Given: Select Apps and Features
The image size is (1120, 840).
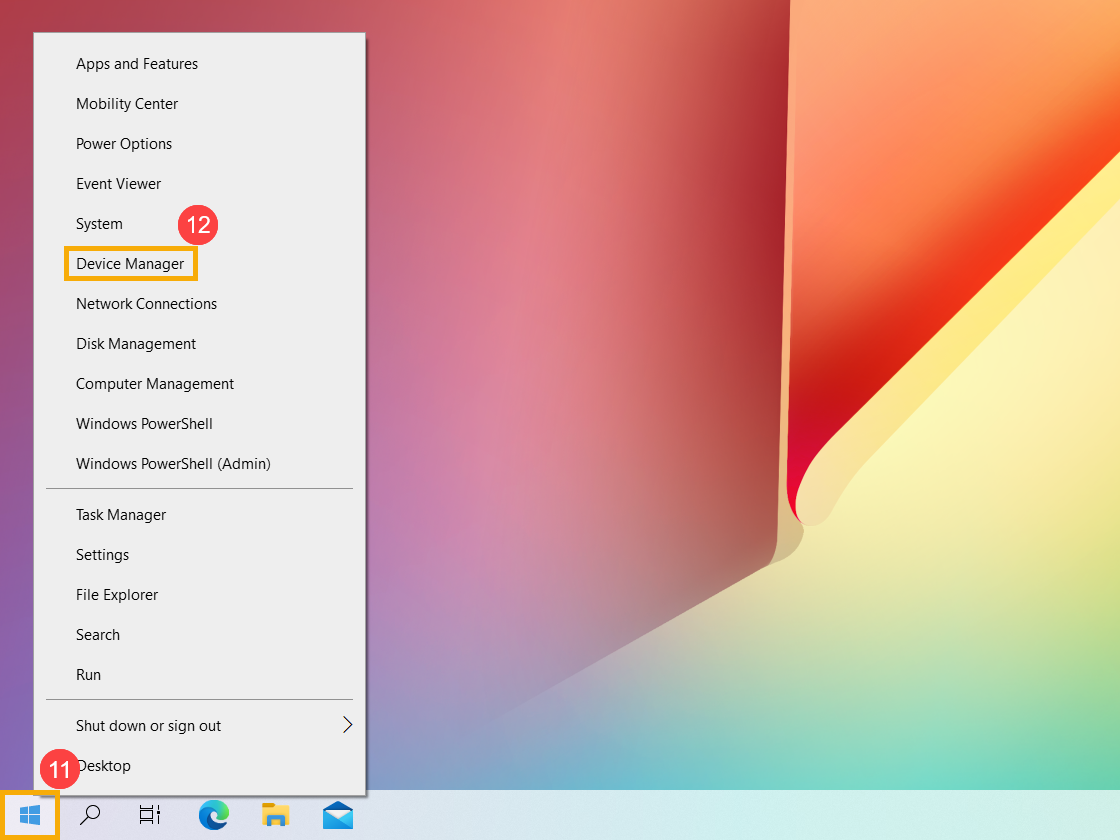Looking at the screenshot, I should pyautogui.click(x=136, y=63).
